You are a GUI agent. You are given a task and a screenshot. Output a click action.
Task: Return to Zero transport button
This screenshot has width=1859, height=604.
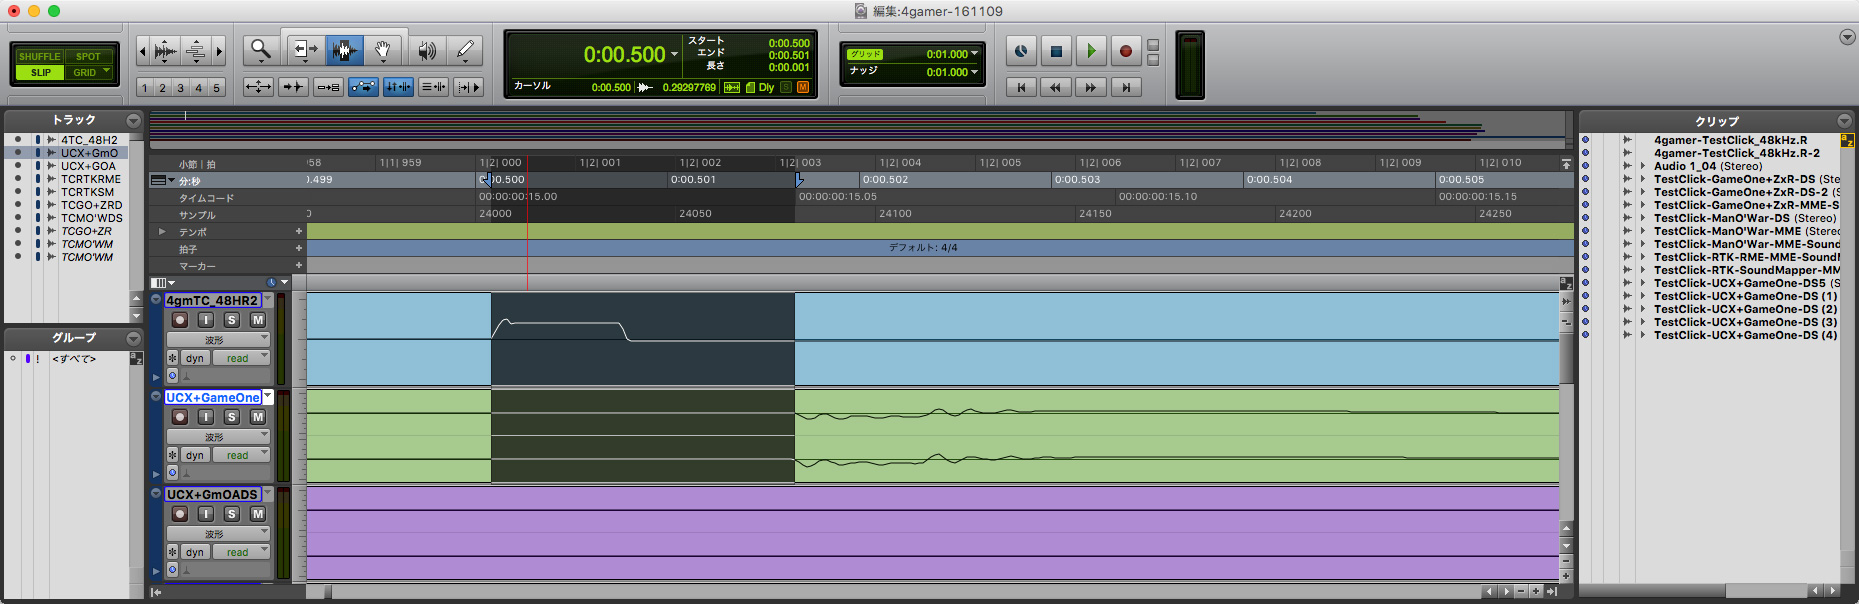(x=1021, y=87)
